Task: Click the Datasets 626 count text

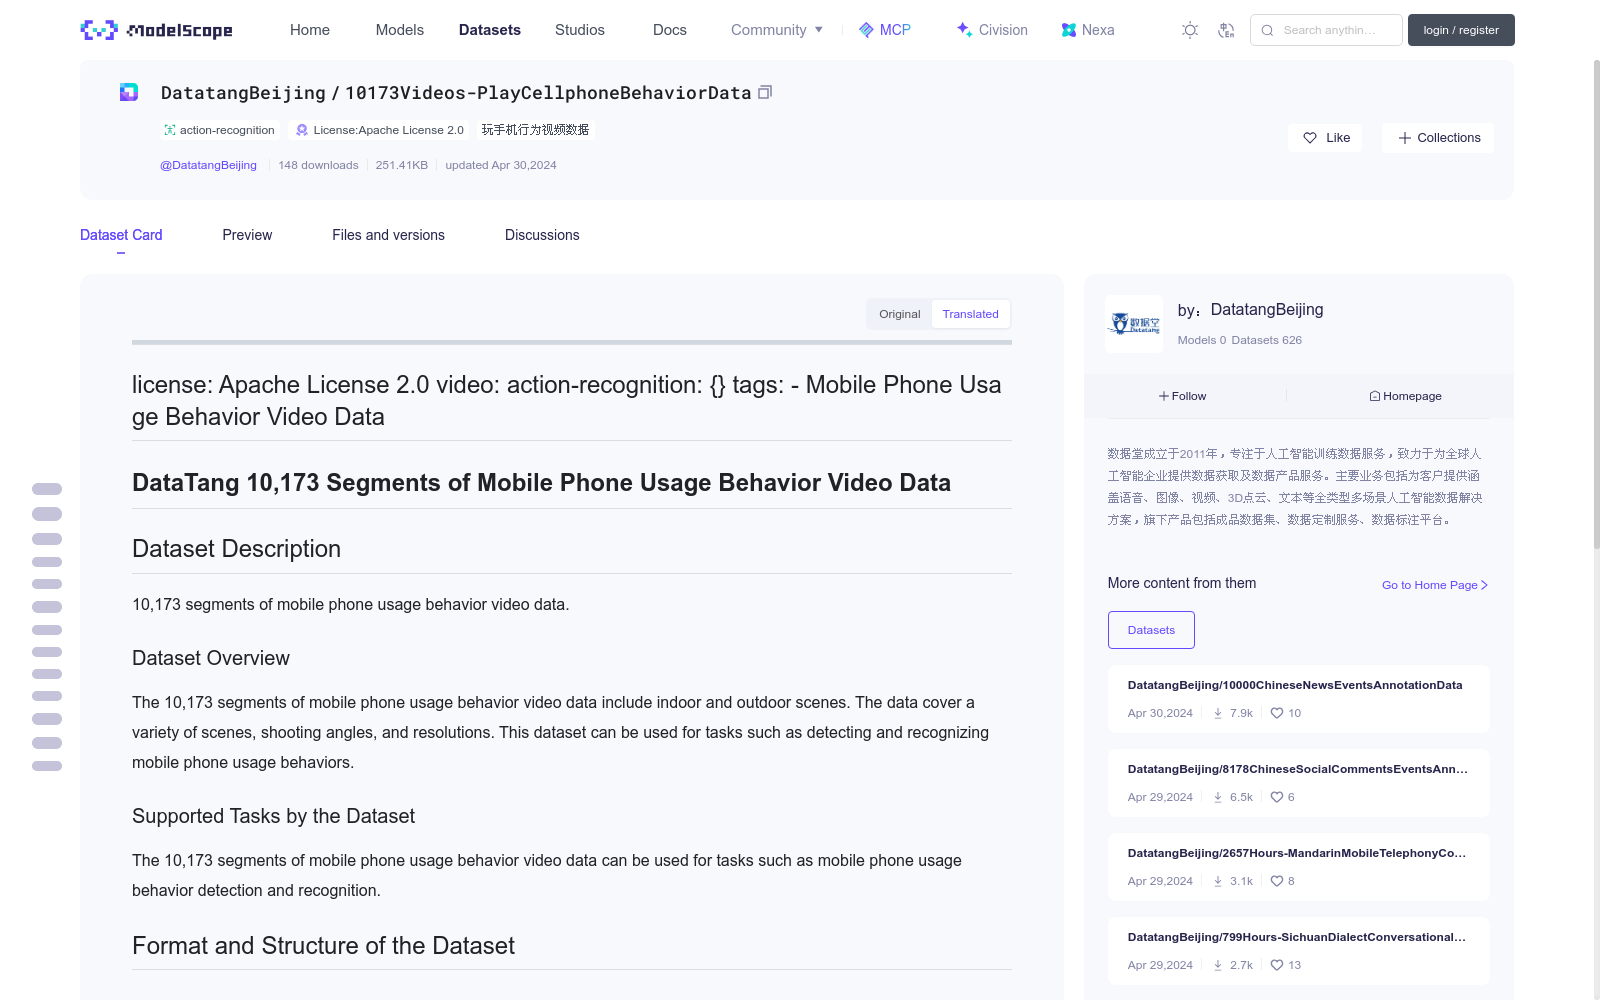Action: (x=1267, y=340)
